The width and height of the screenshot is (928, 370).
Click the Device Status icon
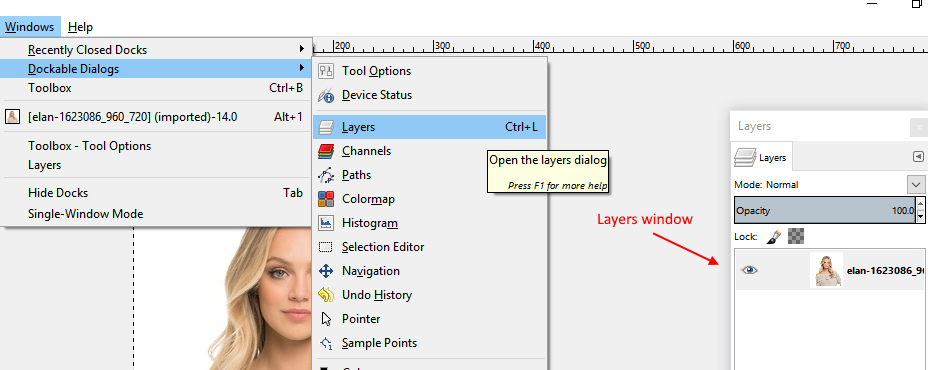pos(326,95)
